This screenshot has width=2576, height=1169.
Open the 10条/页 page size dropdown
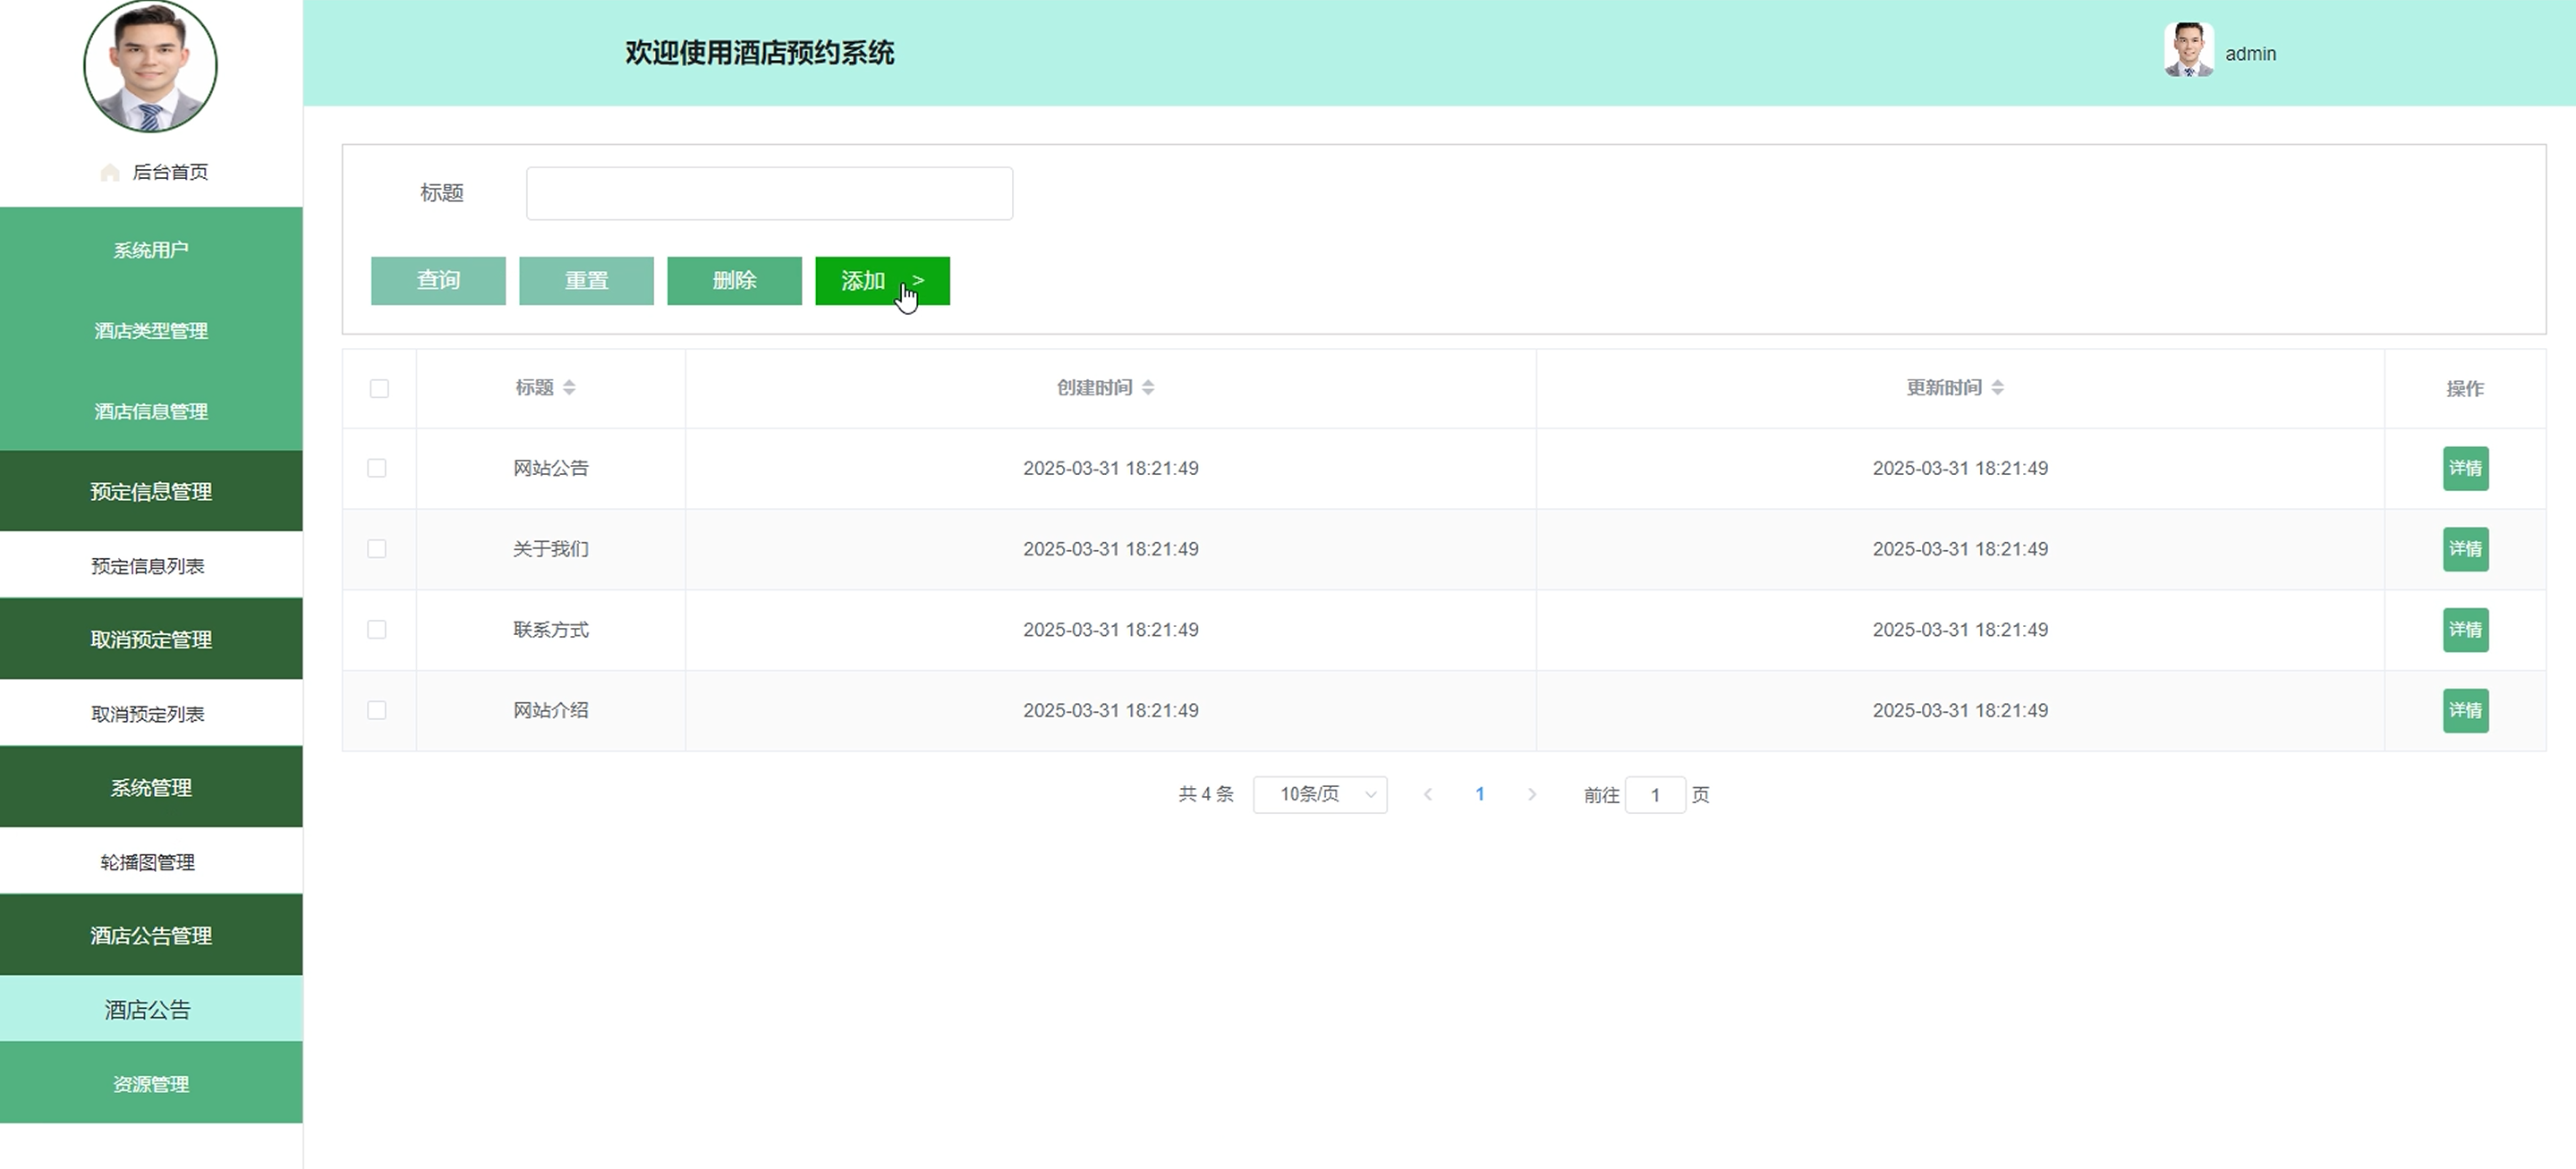pos(1319,795)
